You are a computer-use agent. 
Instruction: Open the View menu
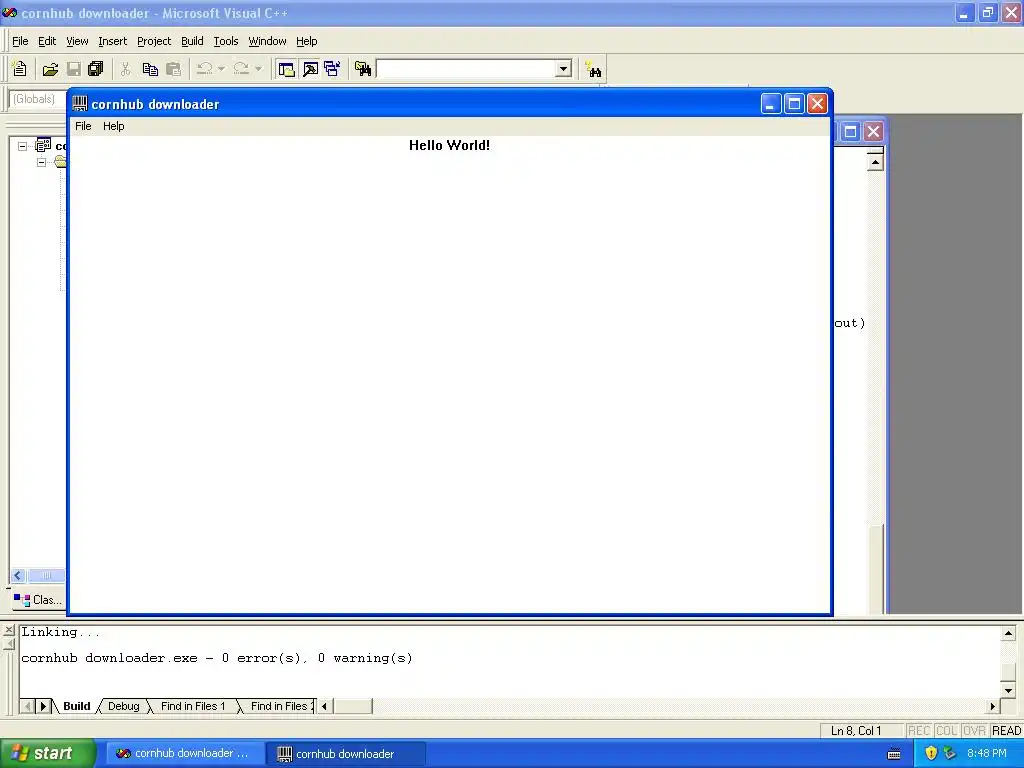pyautogui.click(x=77, y=41)
